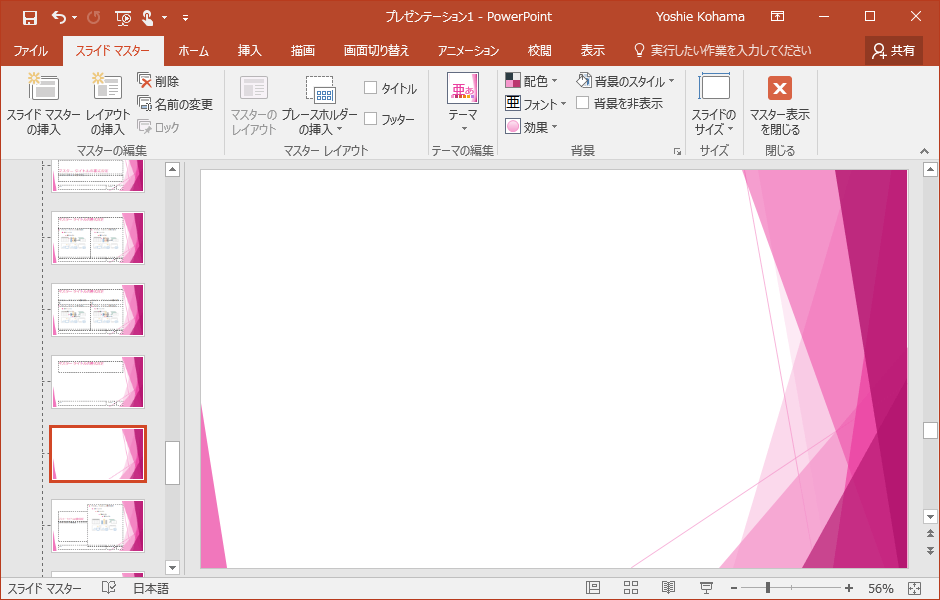The width and height of the screenshot is (940, 600).
Task: Switch to the Review tab (校閲)
Action: [540, 51]
